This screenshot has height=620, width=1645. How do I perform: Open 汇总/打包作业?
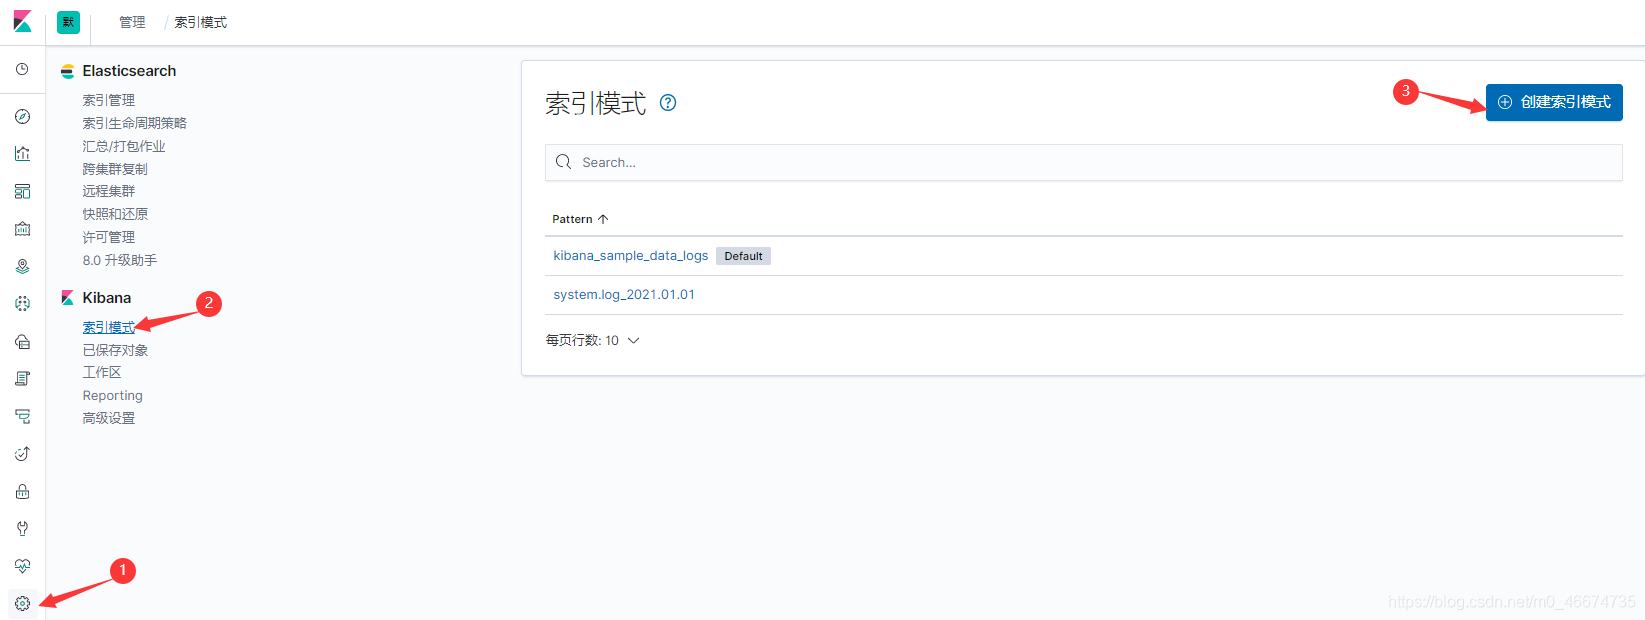click(x=124, y=146)
